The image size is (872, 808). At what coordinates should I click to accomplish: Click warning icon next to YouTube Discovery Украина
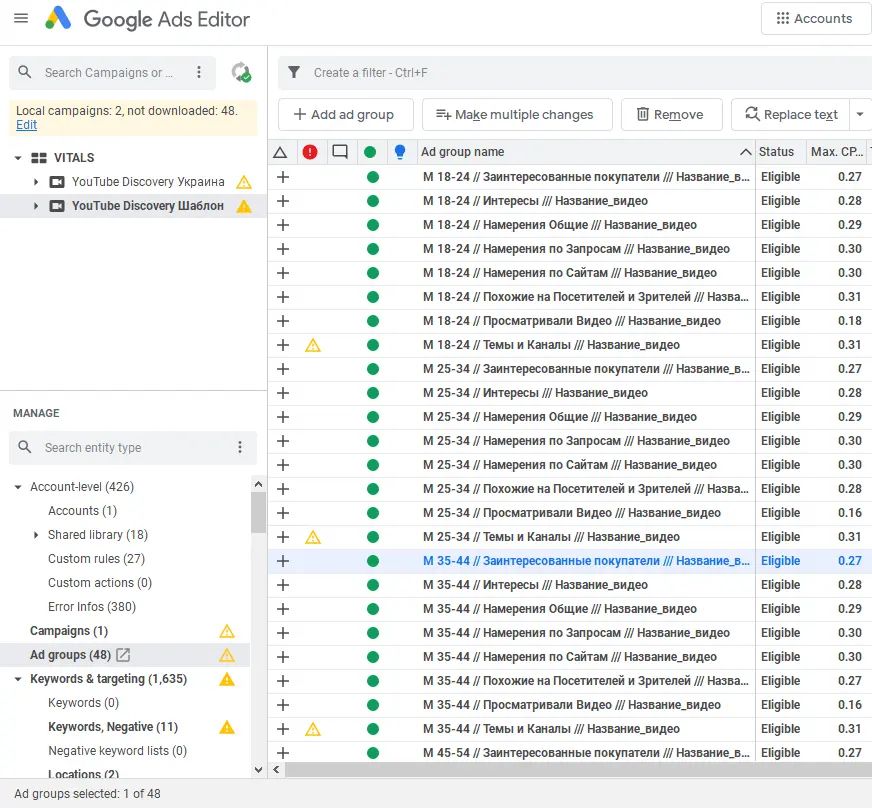tap(244, 182)
